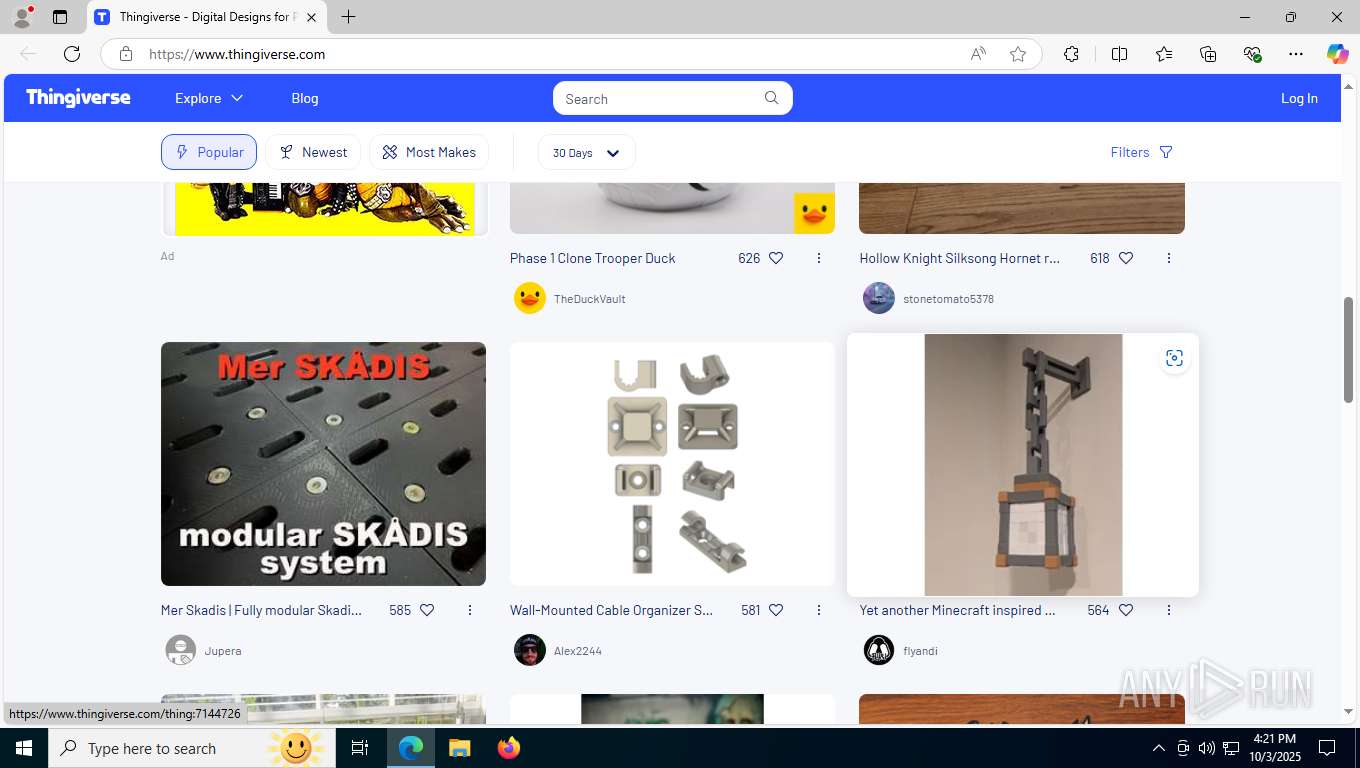Open tab actions menu icon
This screenshot has width=1360, height=768.
click(60, 17)
